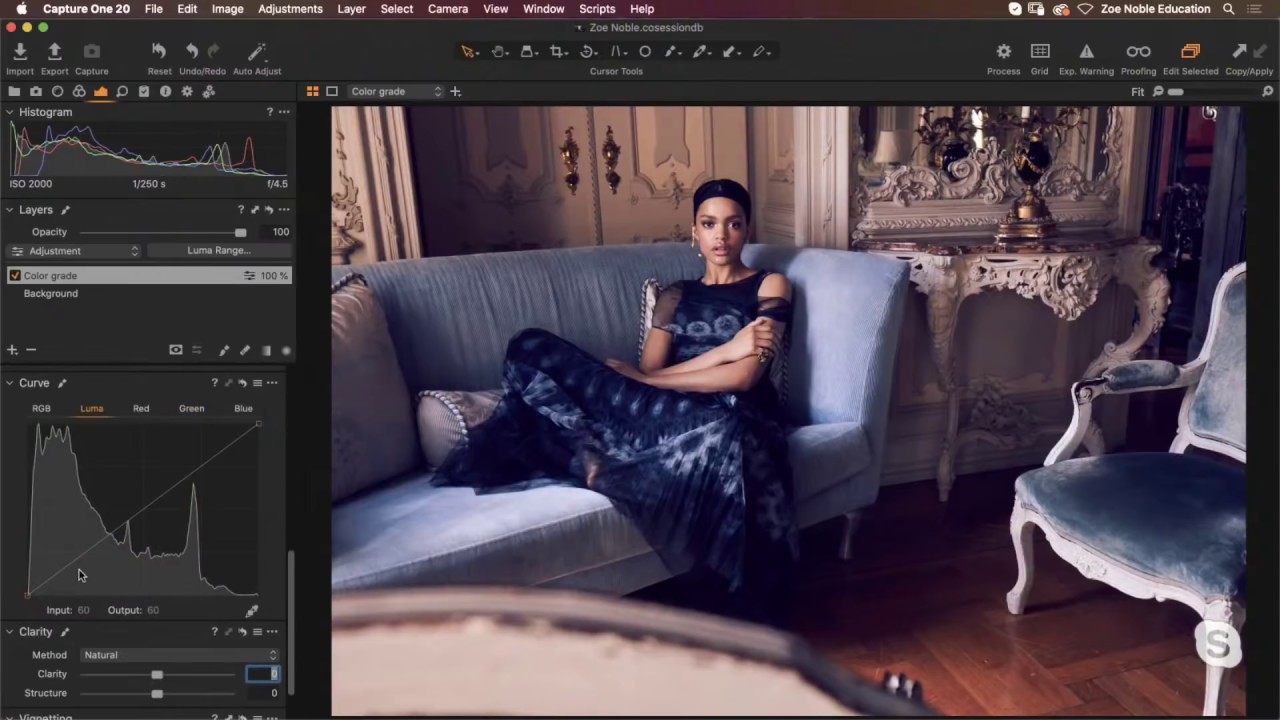This screenshot has width=1280, height=720.
Task: Select the Spot removal circle tool
Action: 645,51
